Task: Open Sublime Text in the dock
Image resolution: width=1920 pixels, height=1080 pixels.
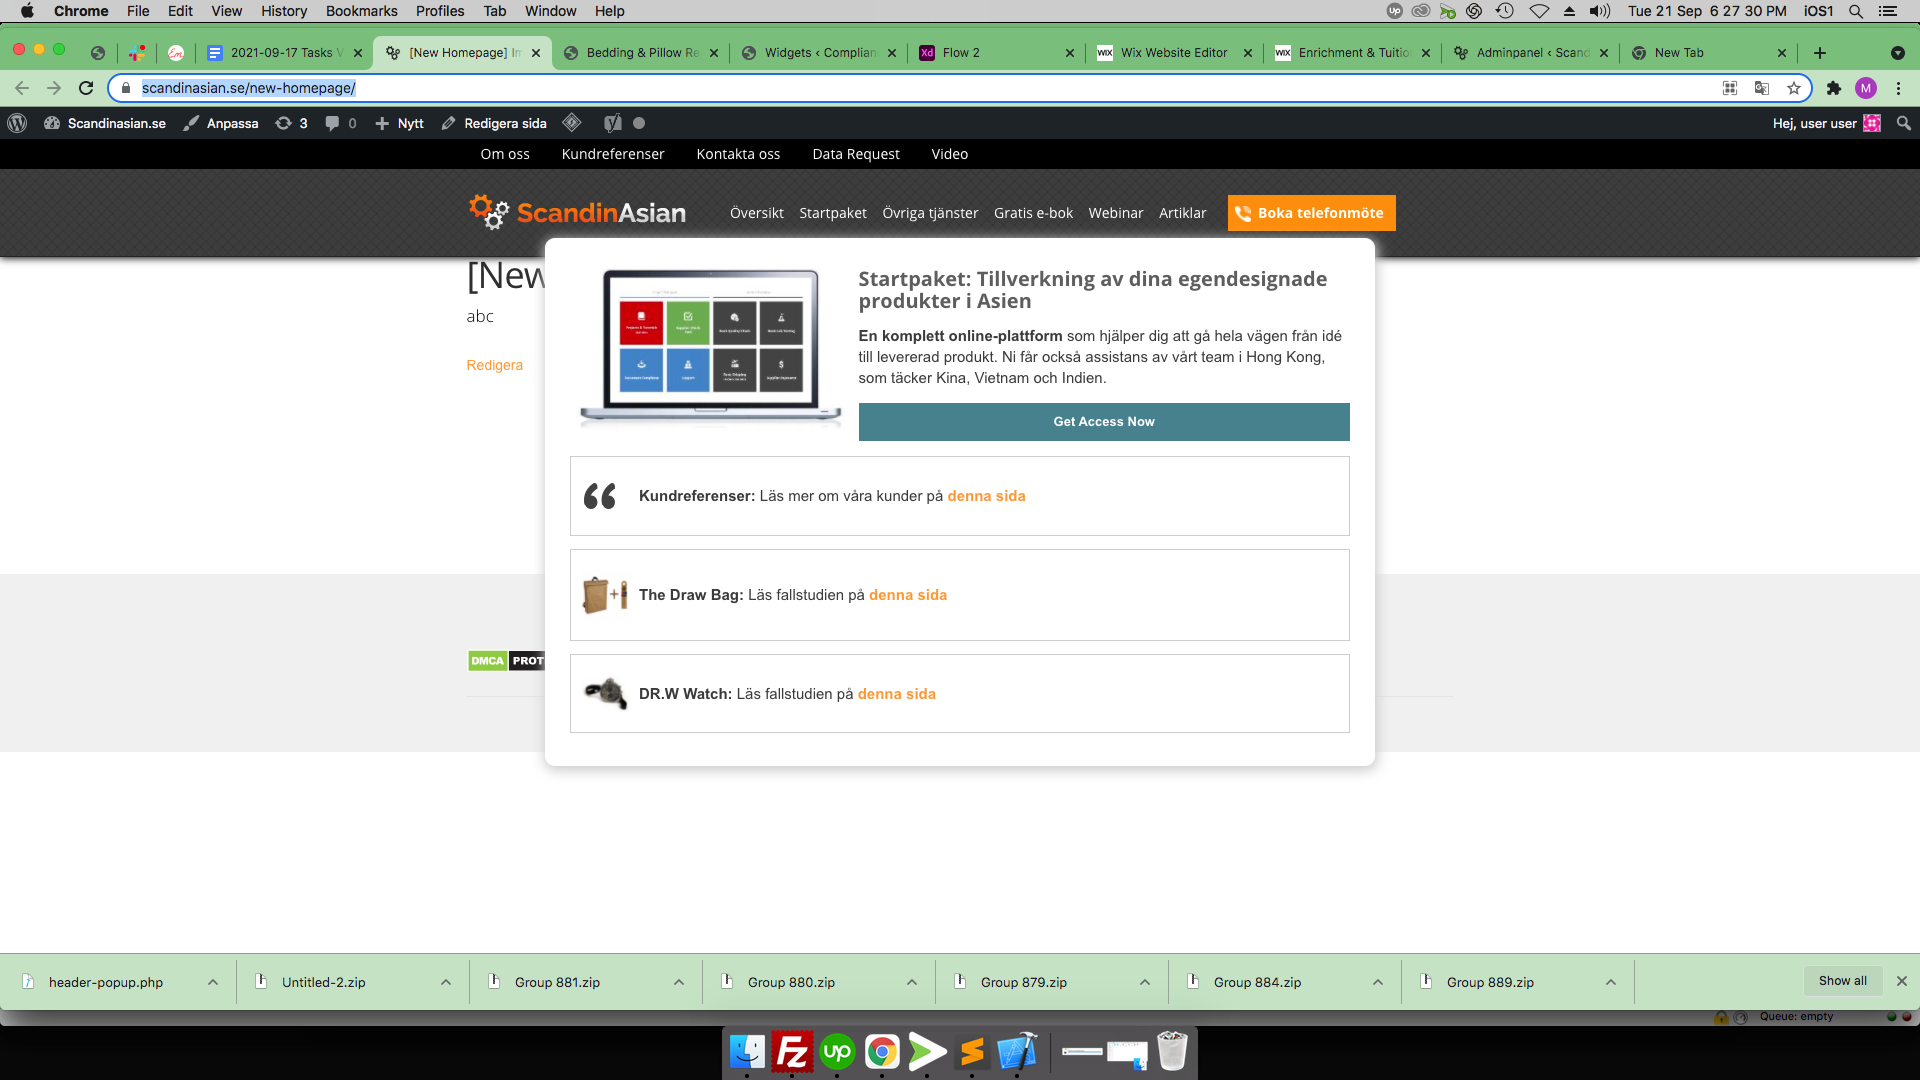Action: point(972,1052)
